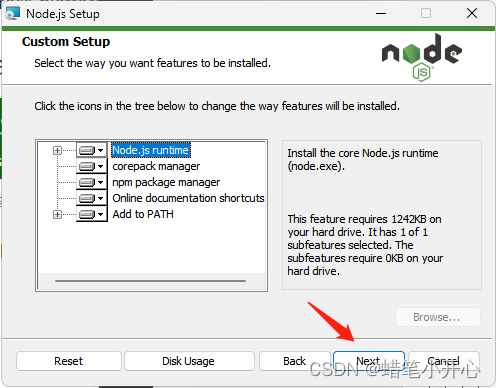Minimize the Node.js Setup window

381,14
